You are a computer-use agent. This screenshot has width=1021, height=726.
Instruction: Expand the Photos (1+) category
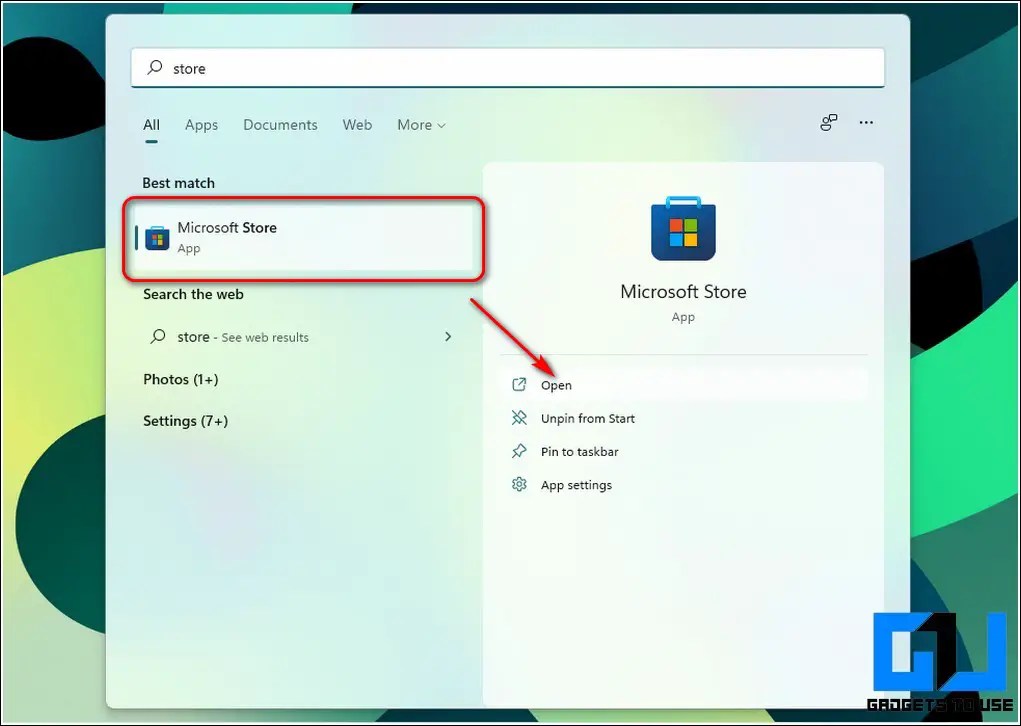click(180, 379)
